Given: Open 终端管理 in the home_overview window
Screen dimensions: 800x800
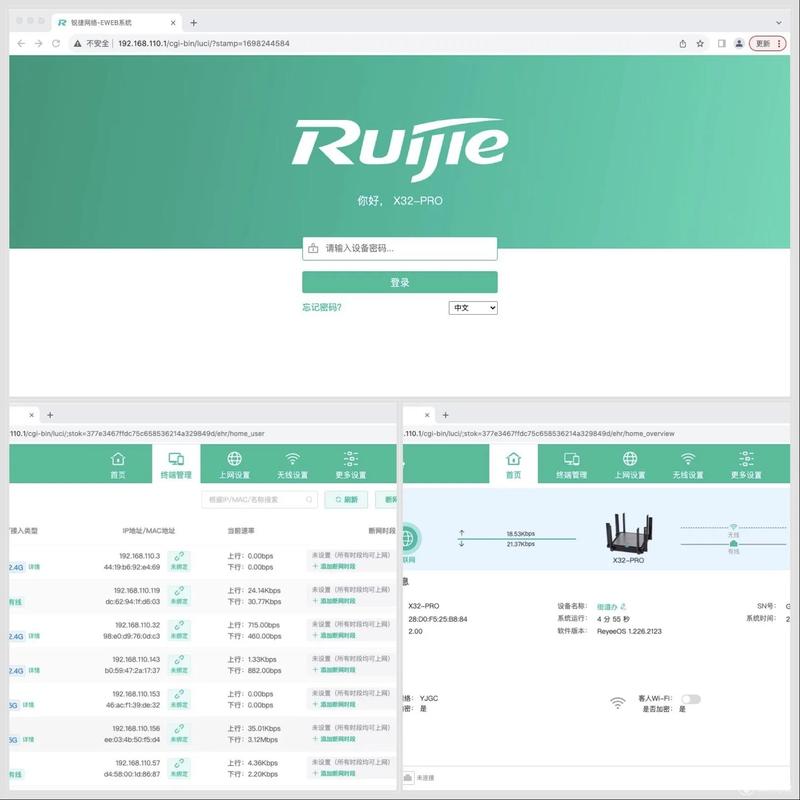Looking at the screenshot, I should 571,465.
